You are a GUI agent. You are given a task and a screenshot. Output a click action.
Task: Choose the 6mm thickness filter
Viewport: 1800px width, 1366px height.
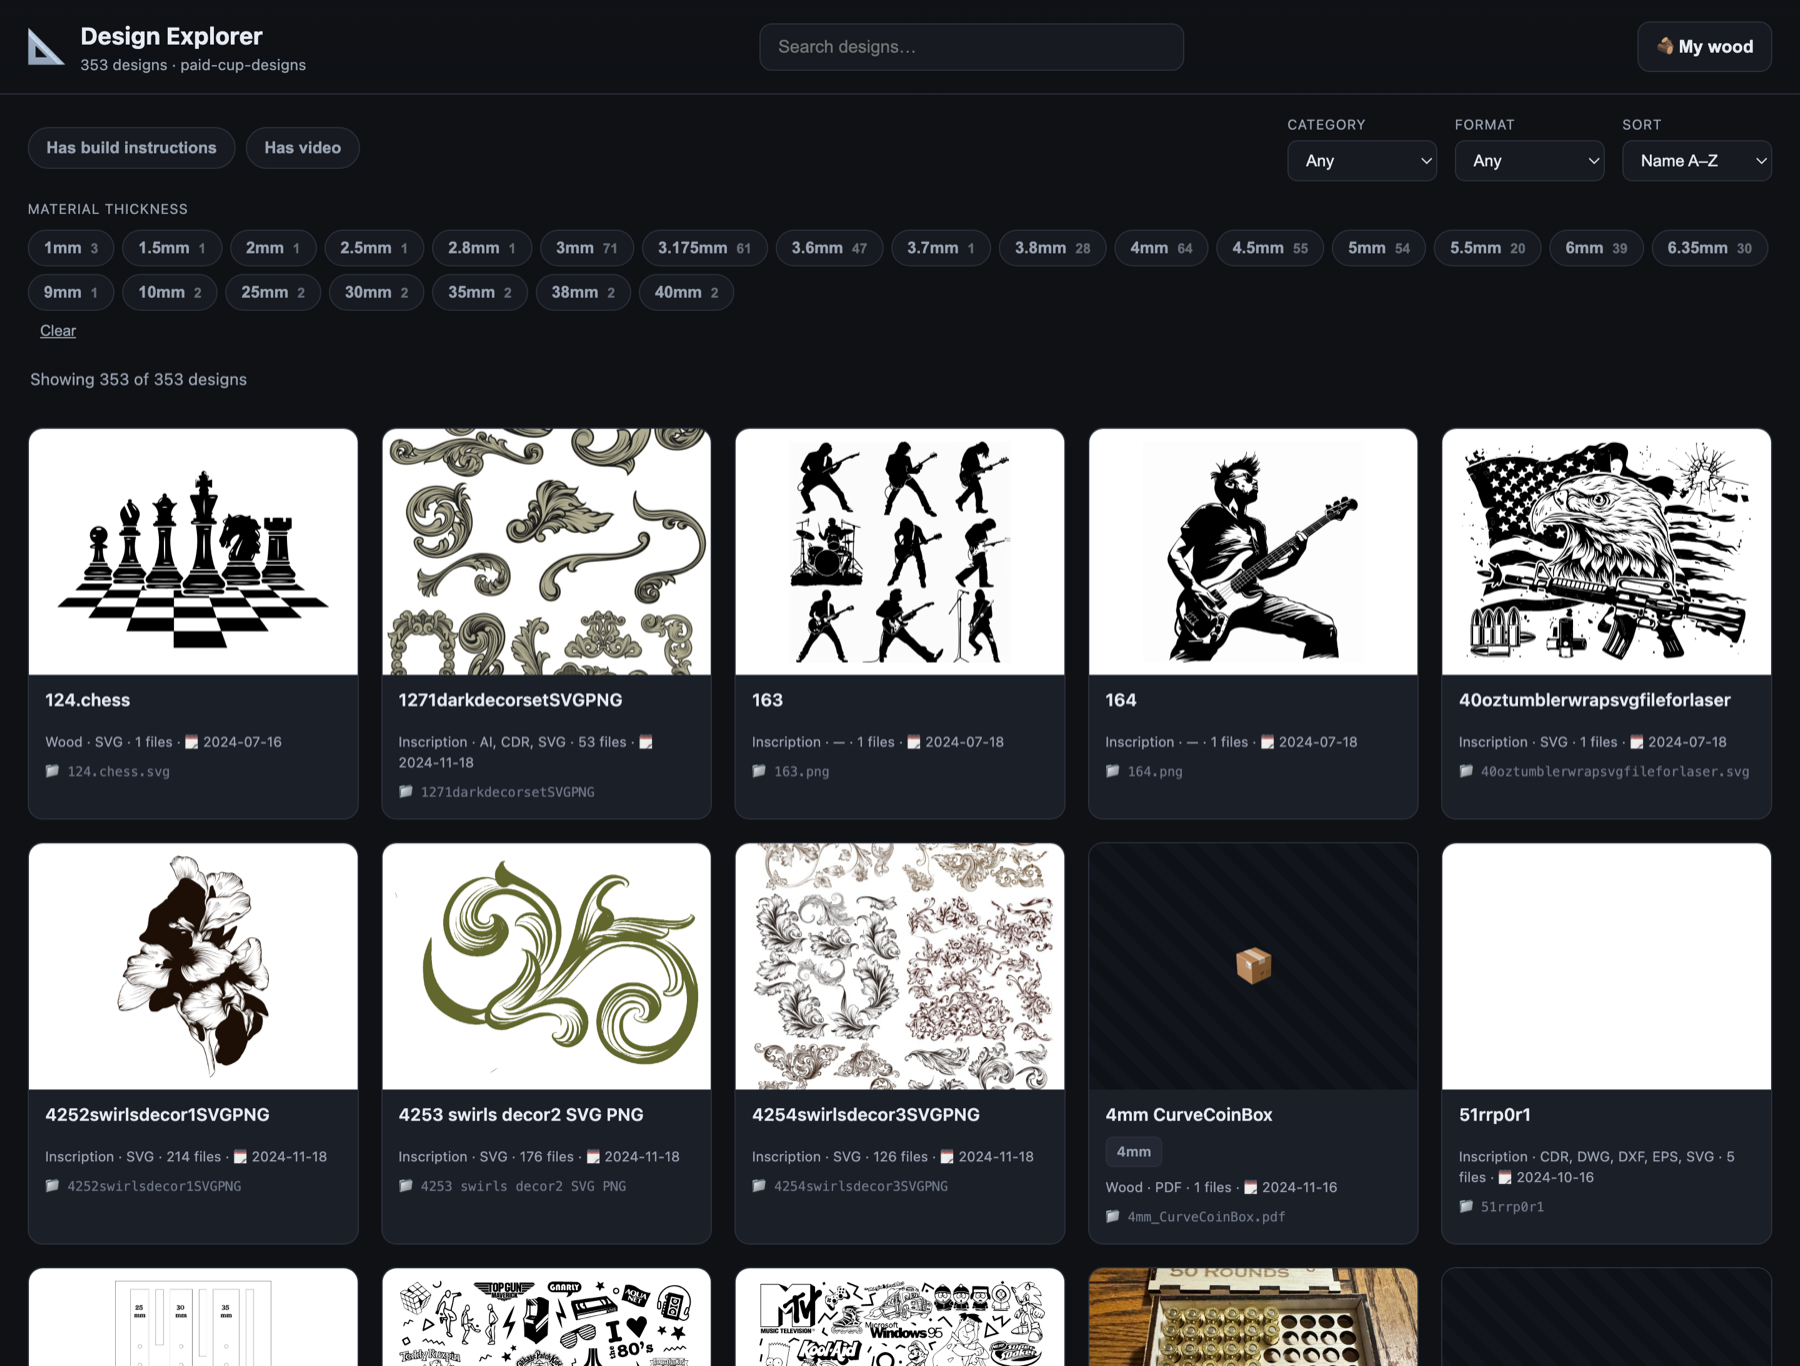click(x=1596, y=248)
